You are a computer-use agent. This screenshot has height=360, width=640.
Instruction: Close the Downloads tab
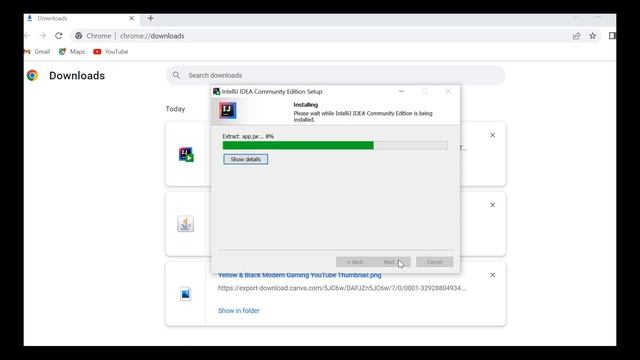pyautogui.click(x=131, y=18)
